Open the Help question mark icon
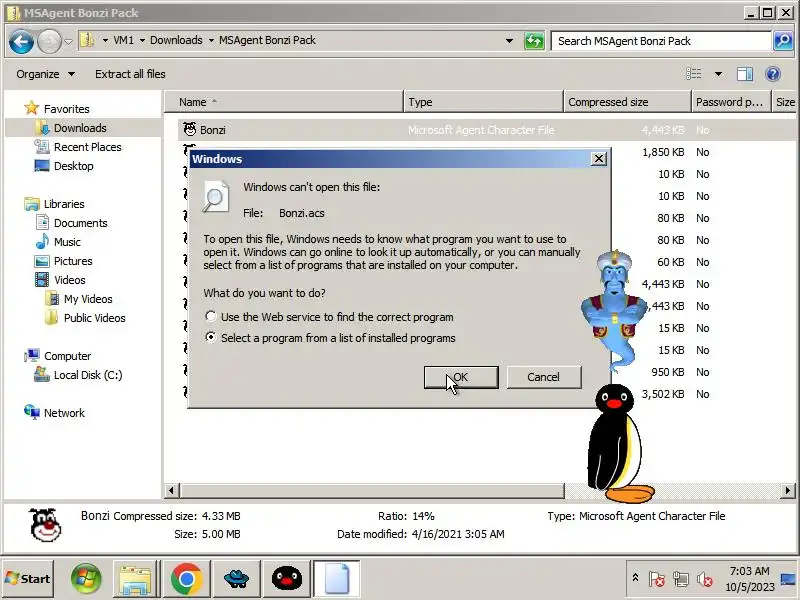The image size is (800, 600). (773, 74)
